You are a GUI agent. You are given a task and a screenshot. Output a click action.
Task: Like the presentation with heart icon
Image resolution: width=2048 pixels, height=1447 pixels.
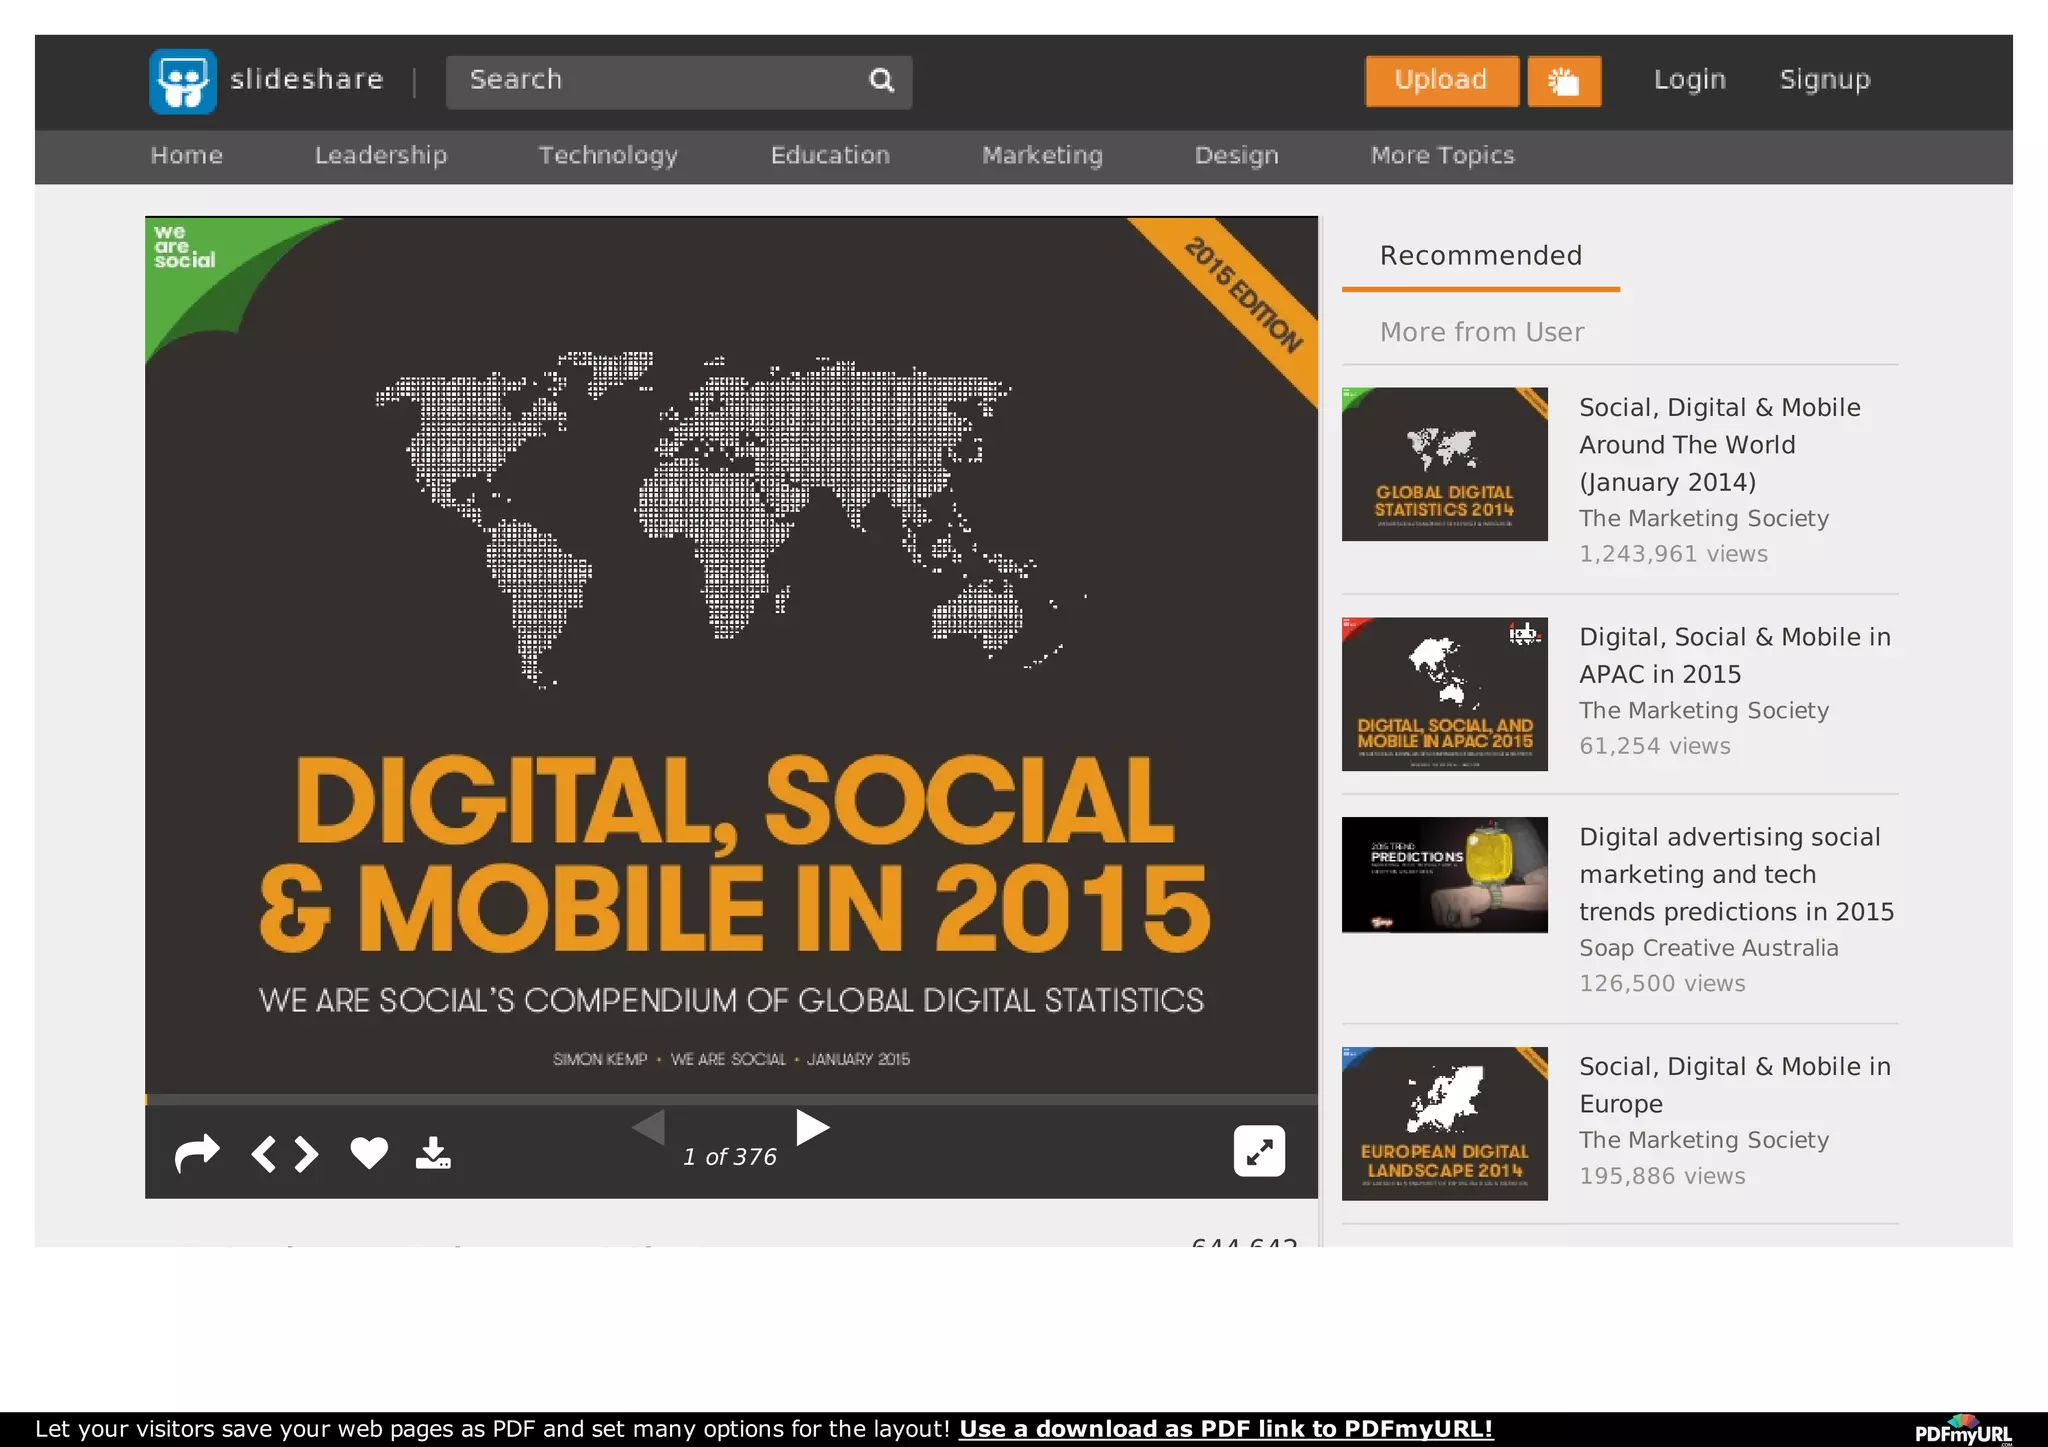[369, 1153]
